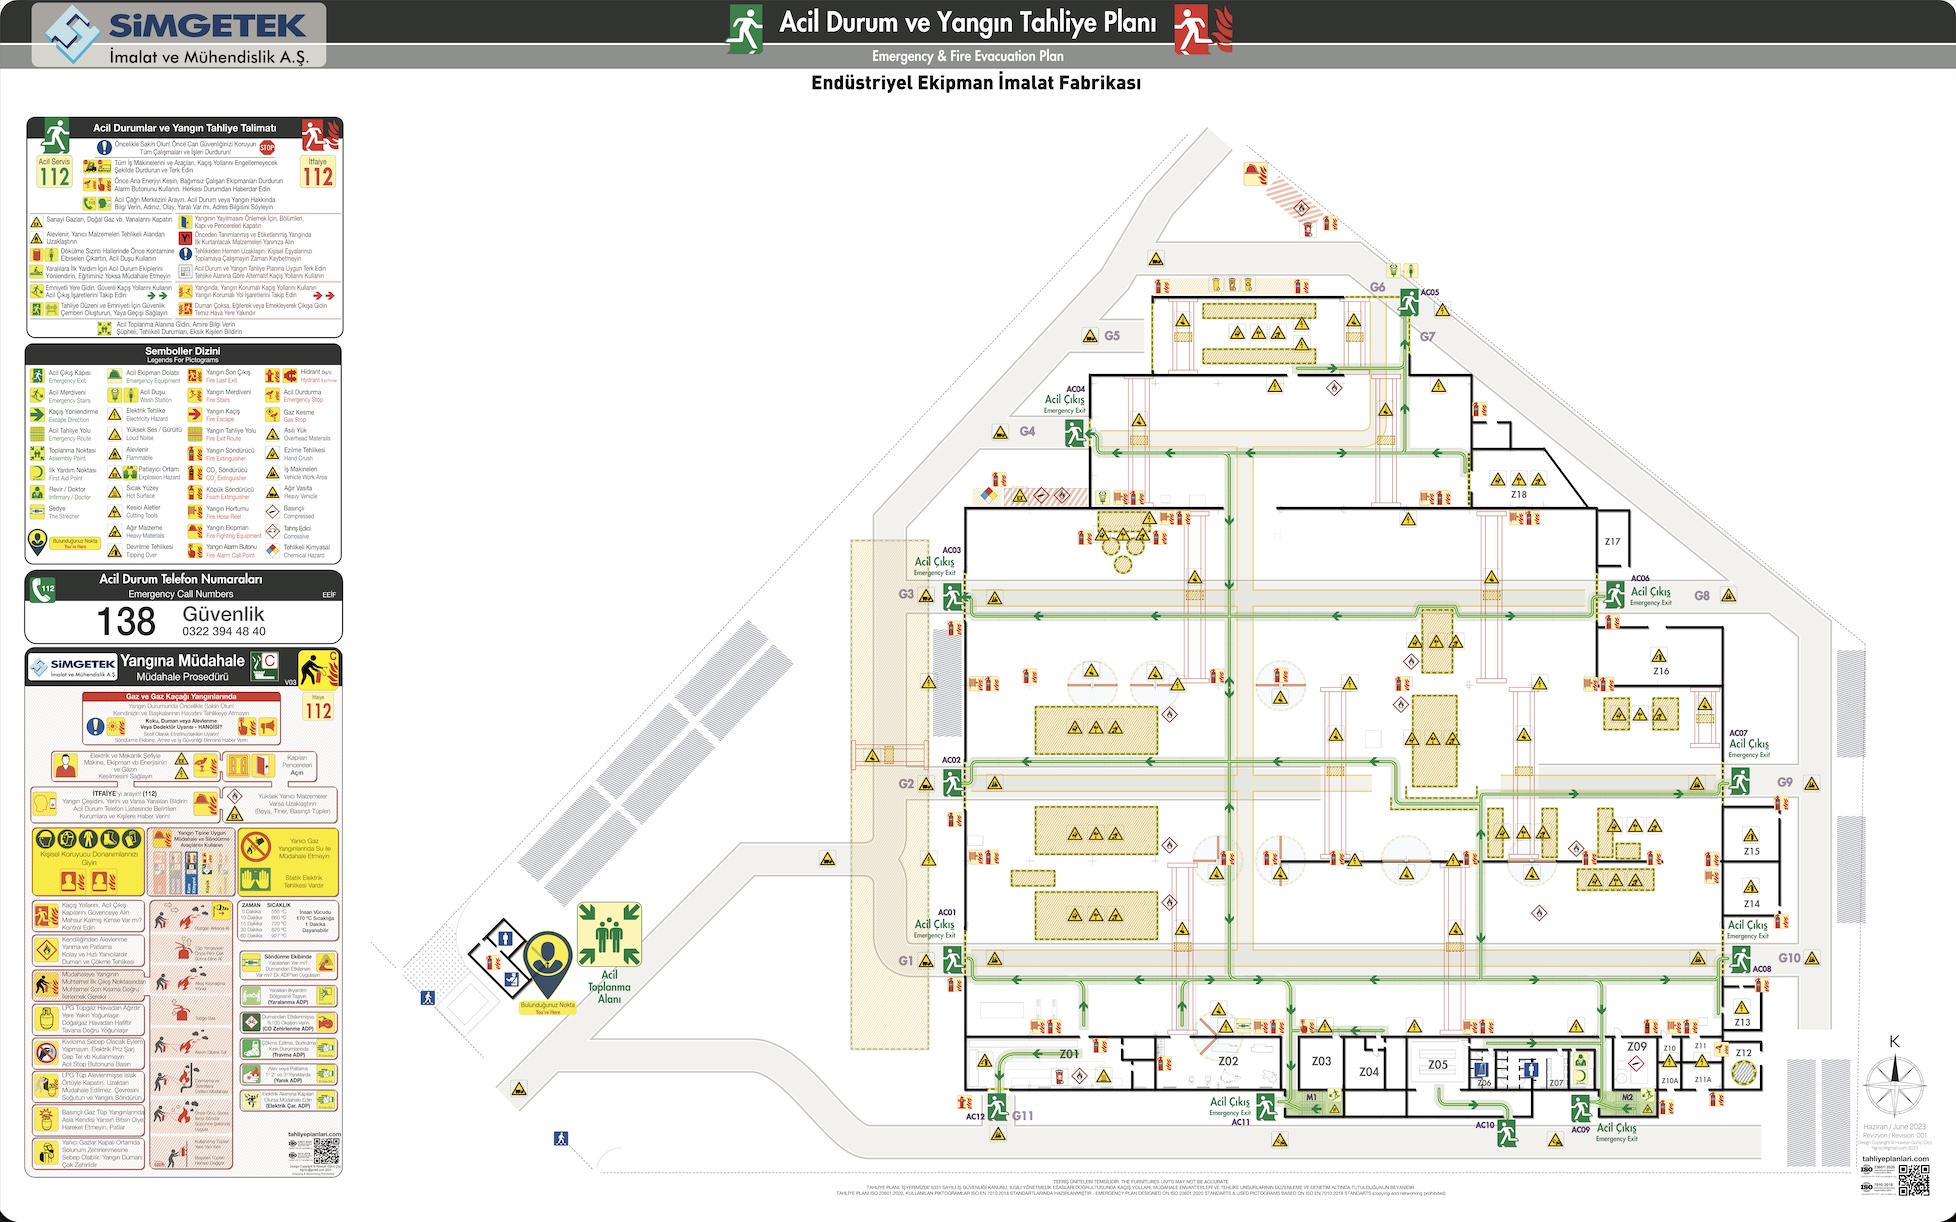This screenshot has width=1956, height=1222.
Task: Click the AC10 emergency exit running-man icon
Action: (1507, 1133)
